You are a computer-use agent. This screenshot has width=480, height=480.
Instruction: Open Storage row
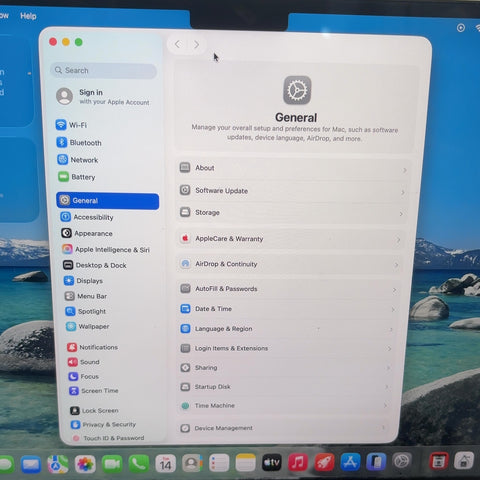point(292,213)
